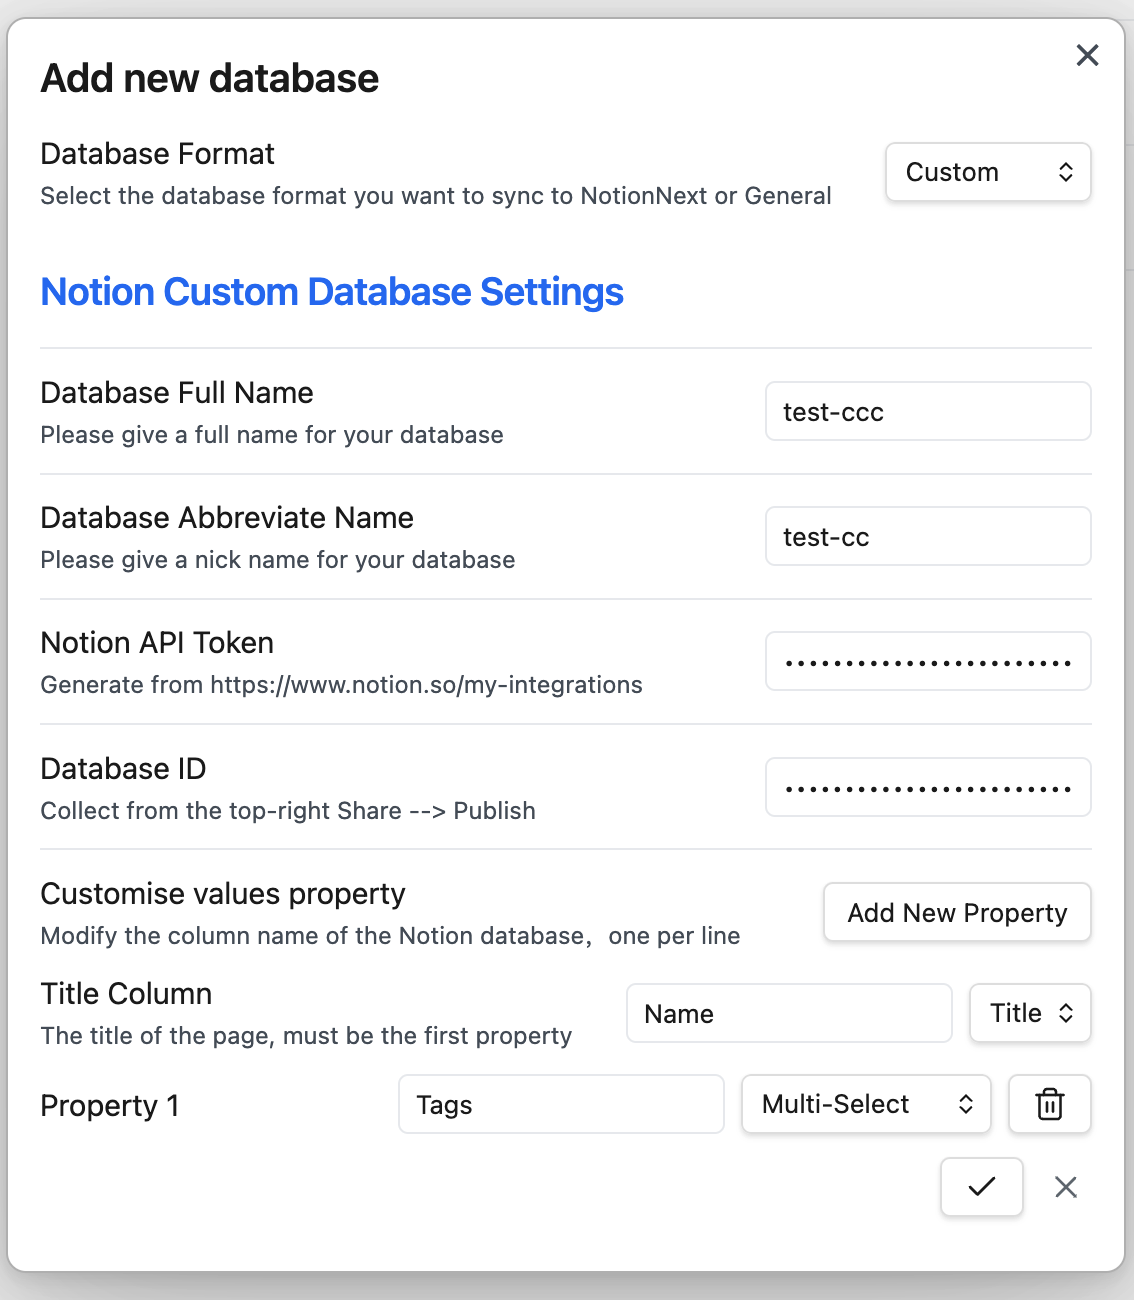The image size is (1134, 1300).
Task: Click the chevron on the Custom dropdown
Action: point(1065,172)
